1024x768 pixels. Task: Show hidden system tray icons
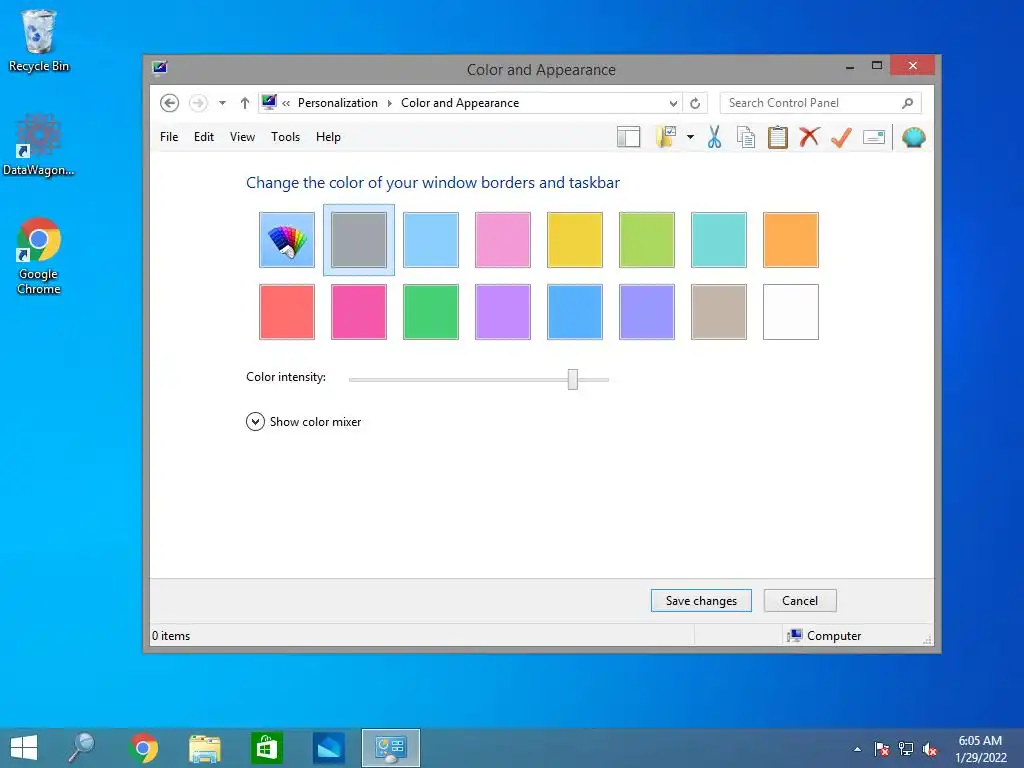857,749
